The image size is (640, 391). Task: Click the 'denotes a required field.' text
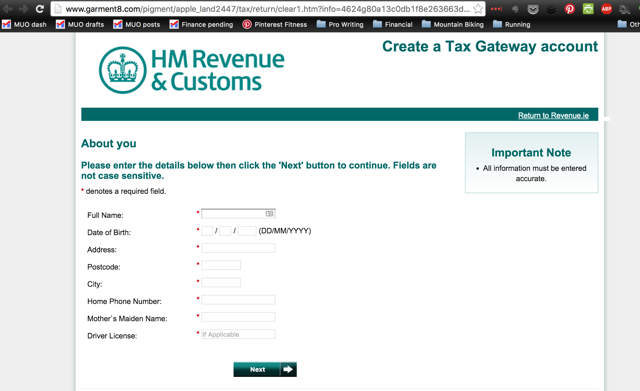pos(126,191)
